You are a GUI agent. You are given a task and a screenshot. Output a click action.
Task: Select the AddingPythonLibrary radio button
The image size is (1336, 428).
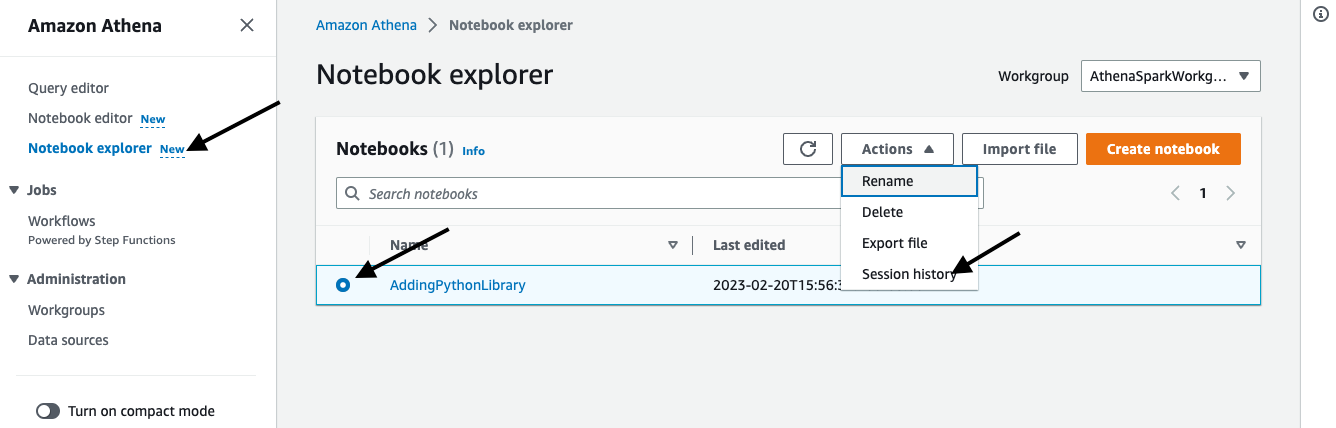click(x=343, y=285)
